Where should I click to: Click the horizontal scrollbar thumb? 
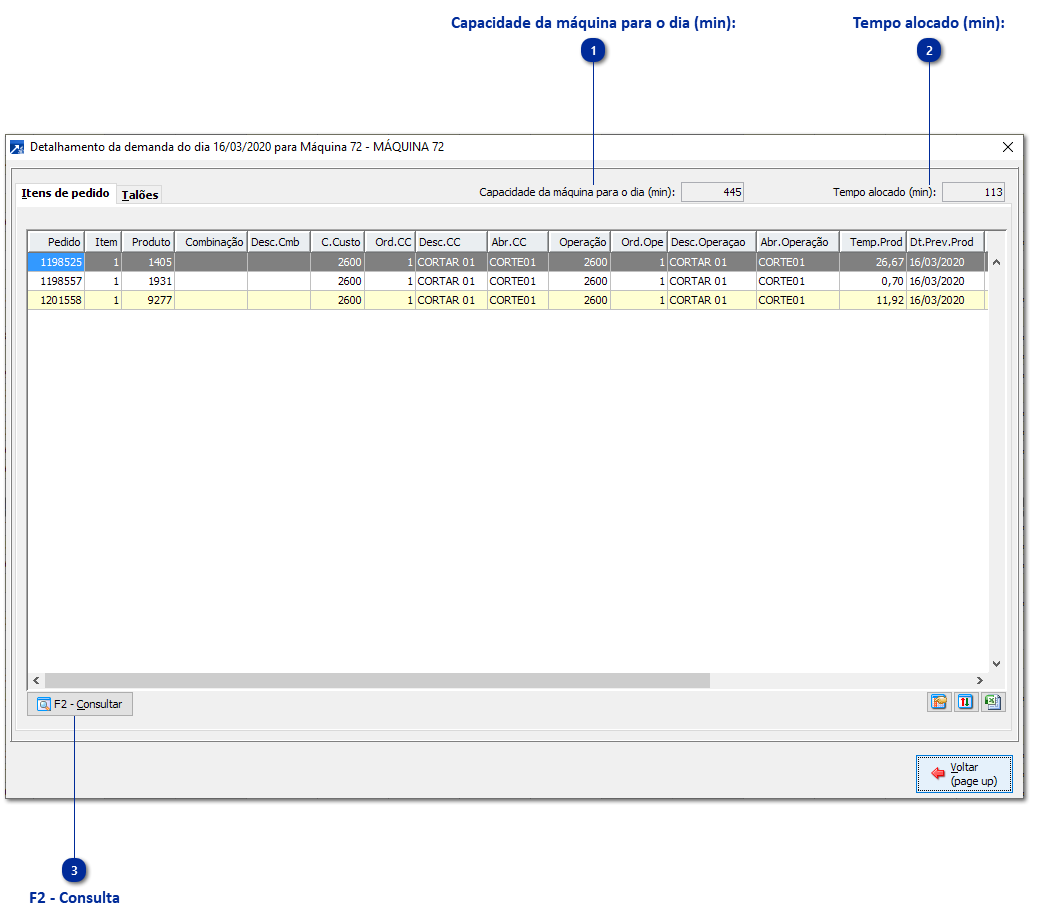click(377, 680)
